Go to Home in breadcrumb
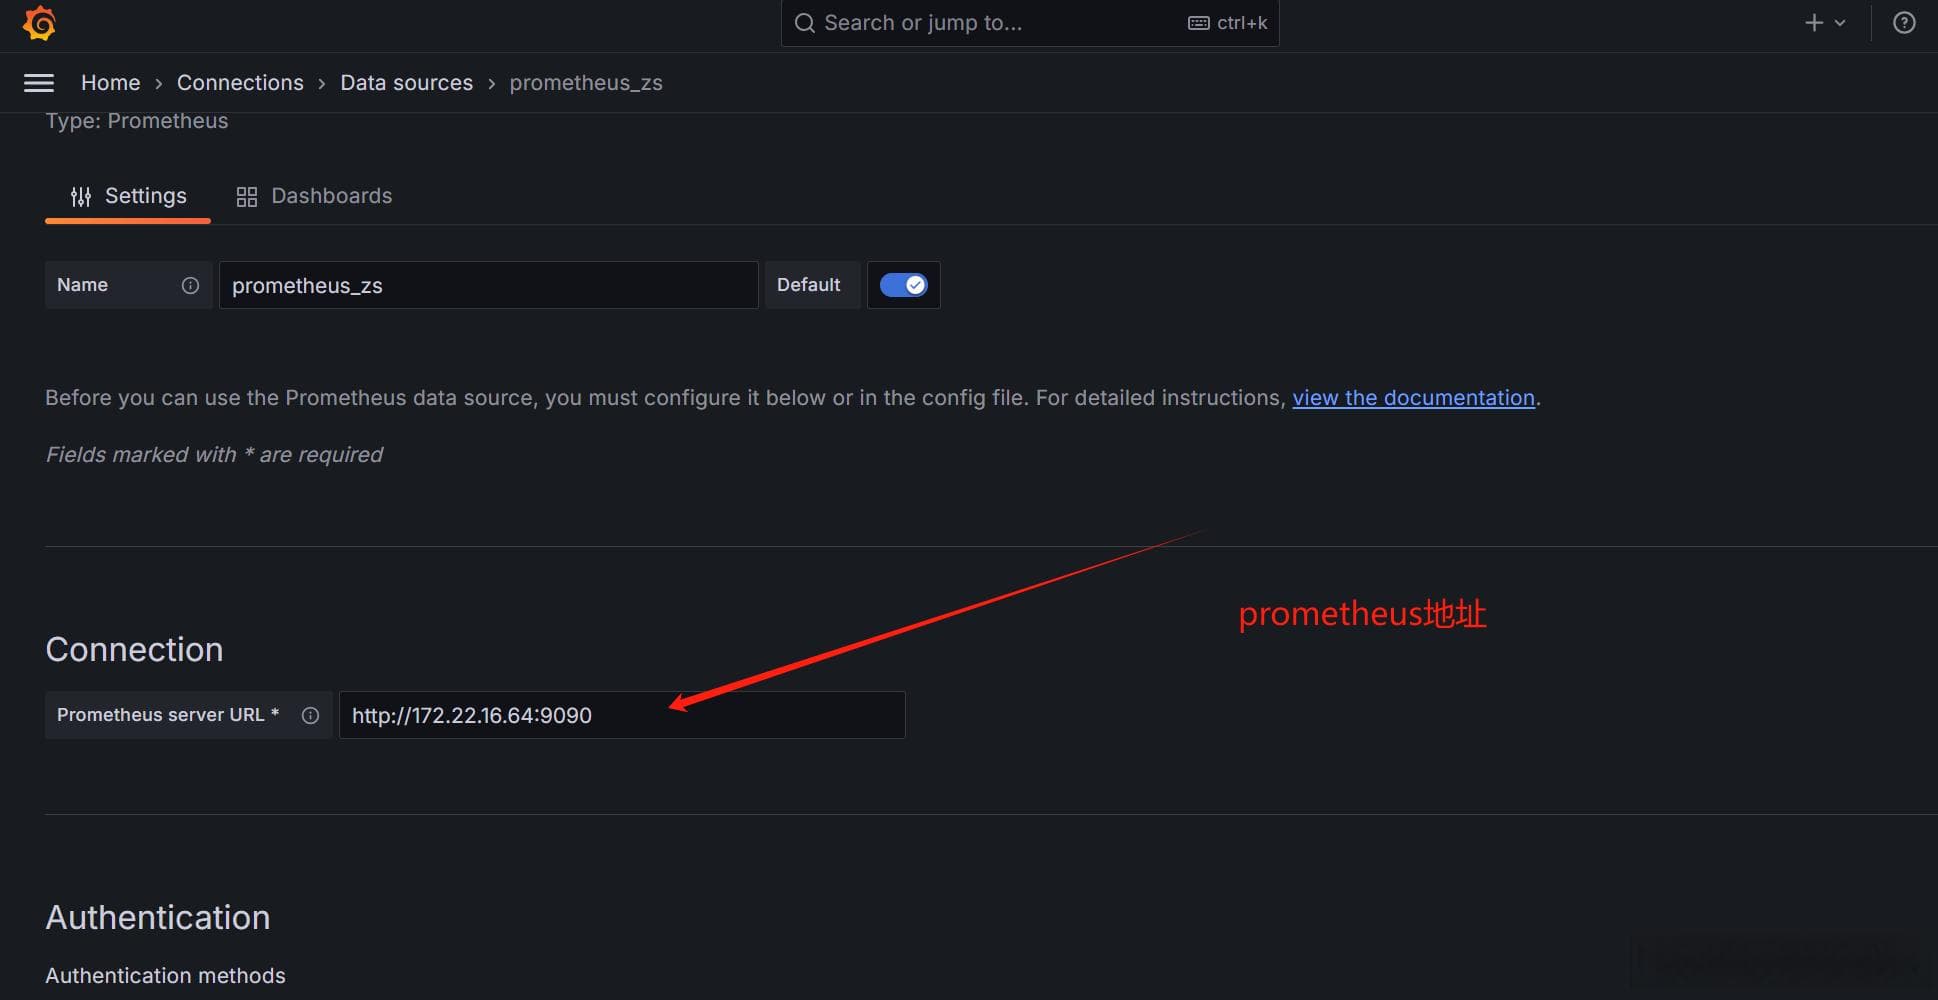 click(110, 83)
